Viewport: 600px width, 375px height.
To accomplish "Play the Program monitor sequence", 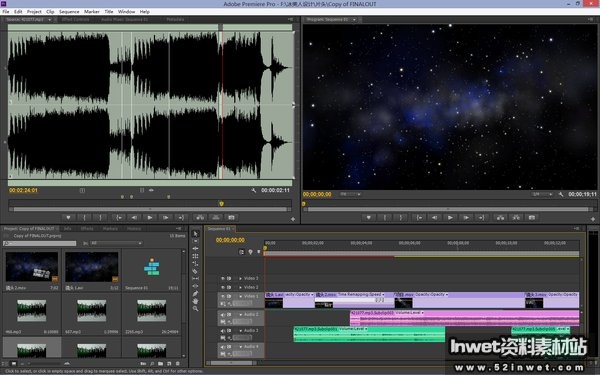I will (x=450, y=218).
